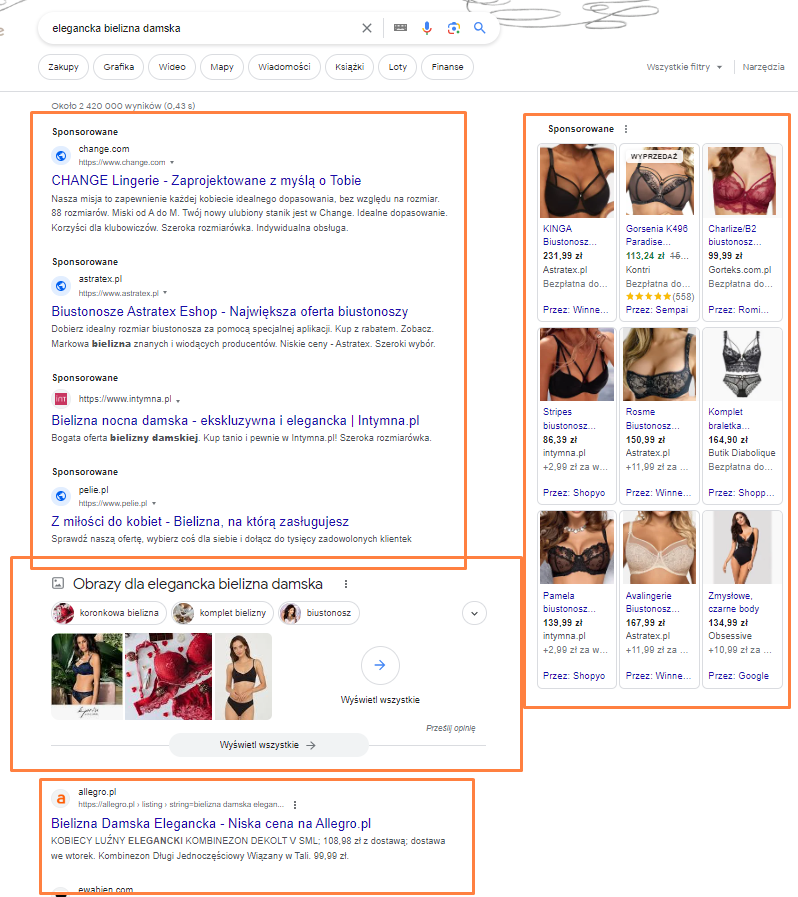
Task: Open the Pamela biustonosz product image
Action: [577, 547]
